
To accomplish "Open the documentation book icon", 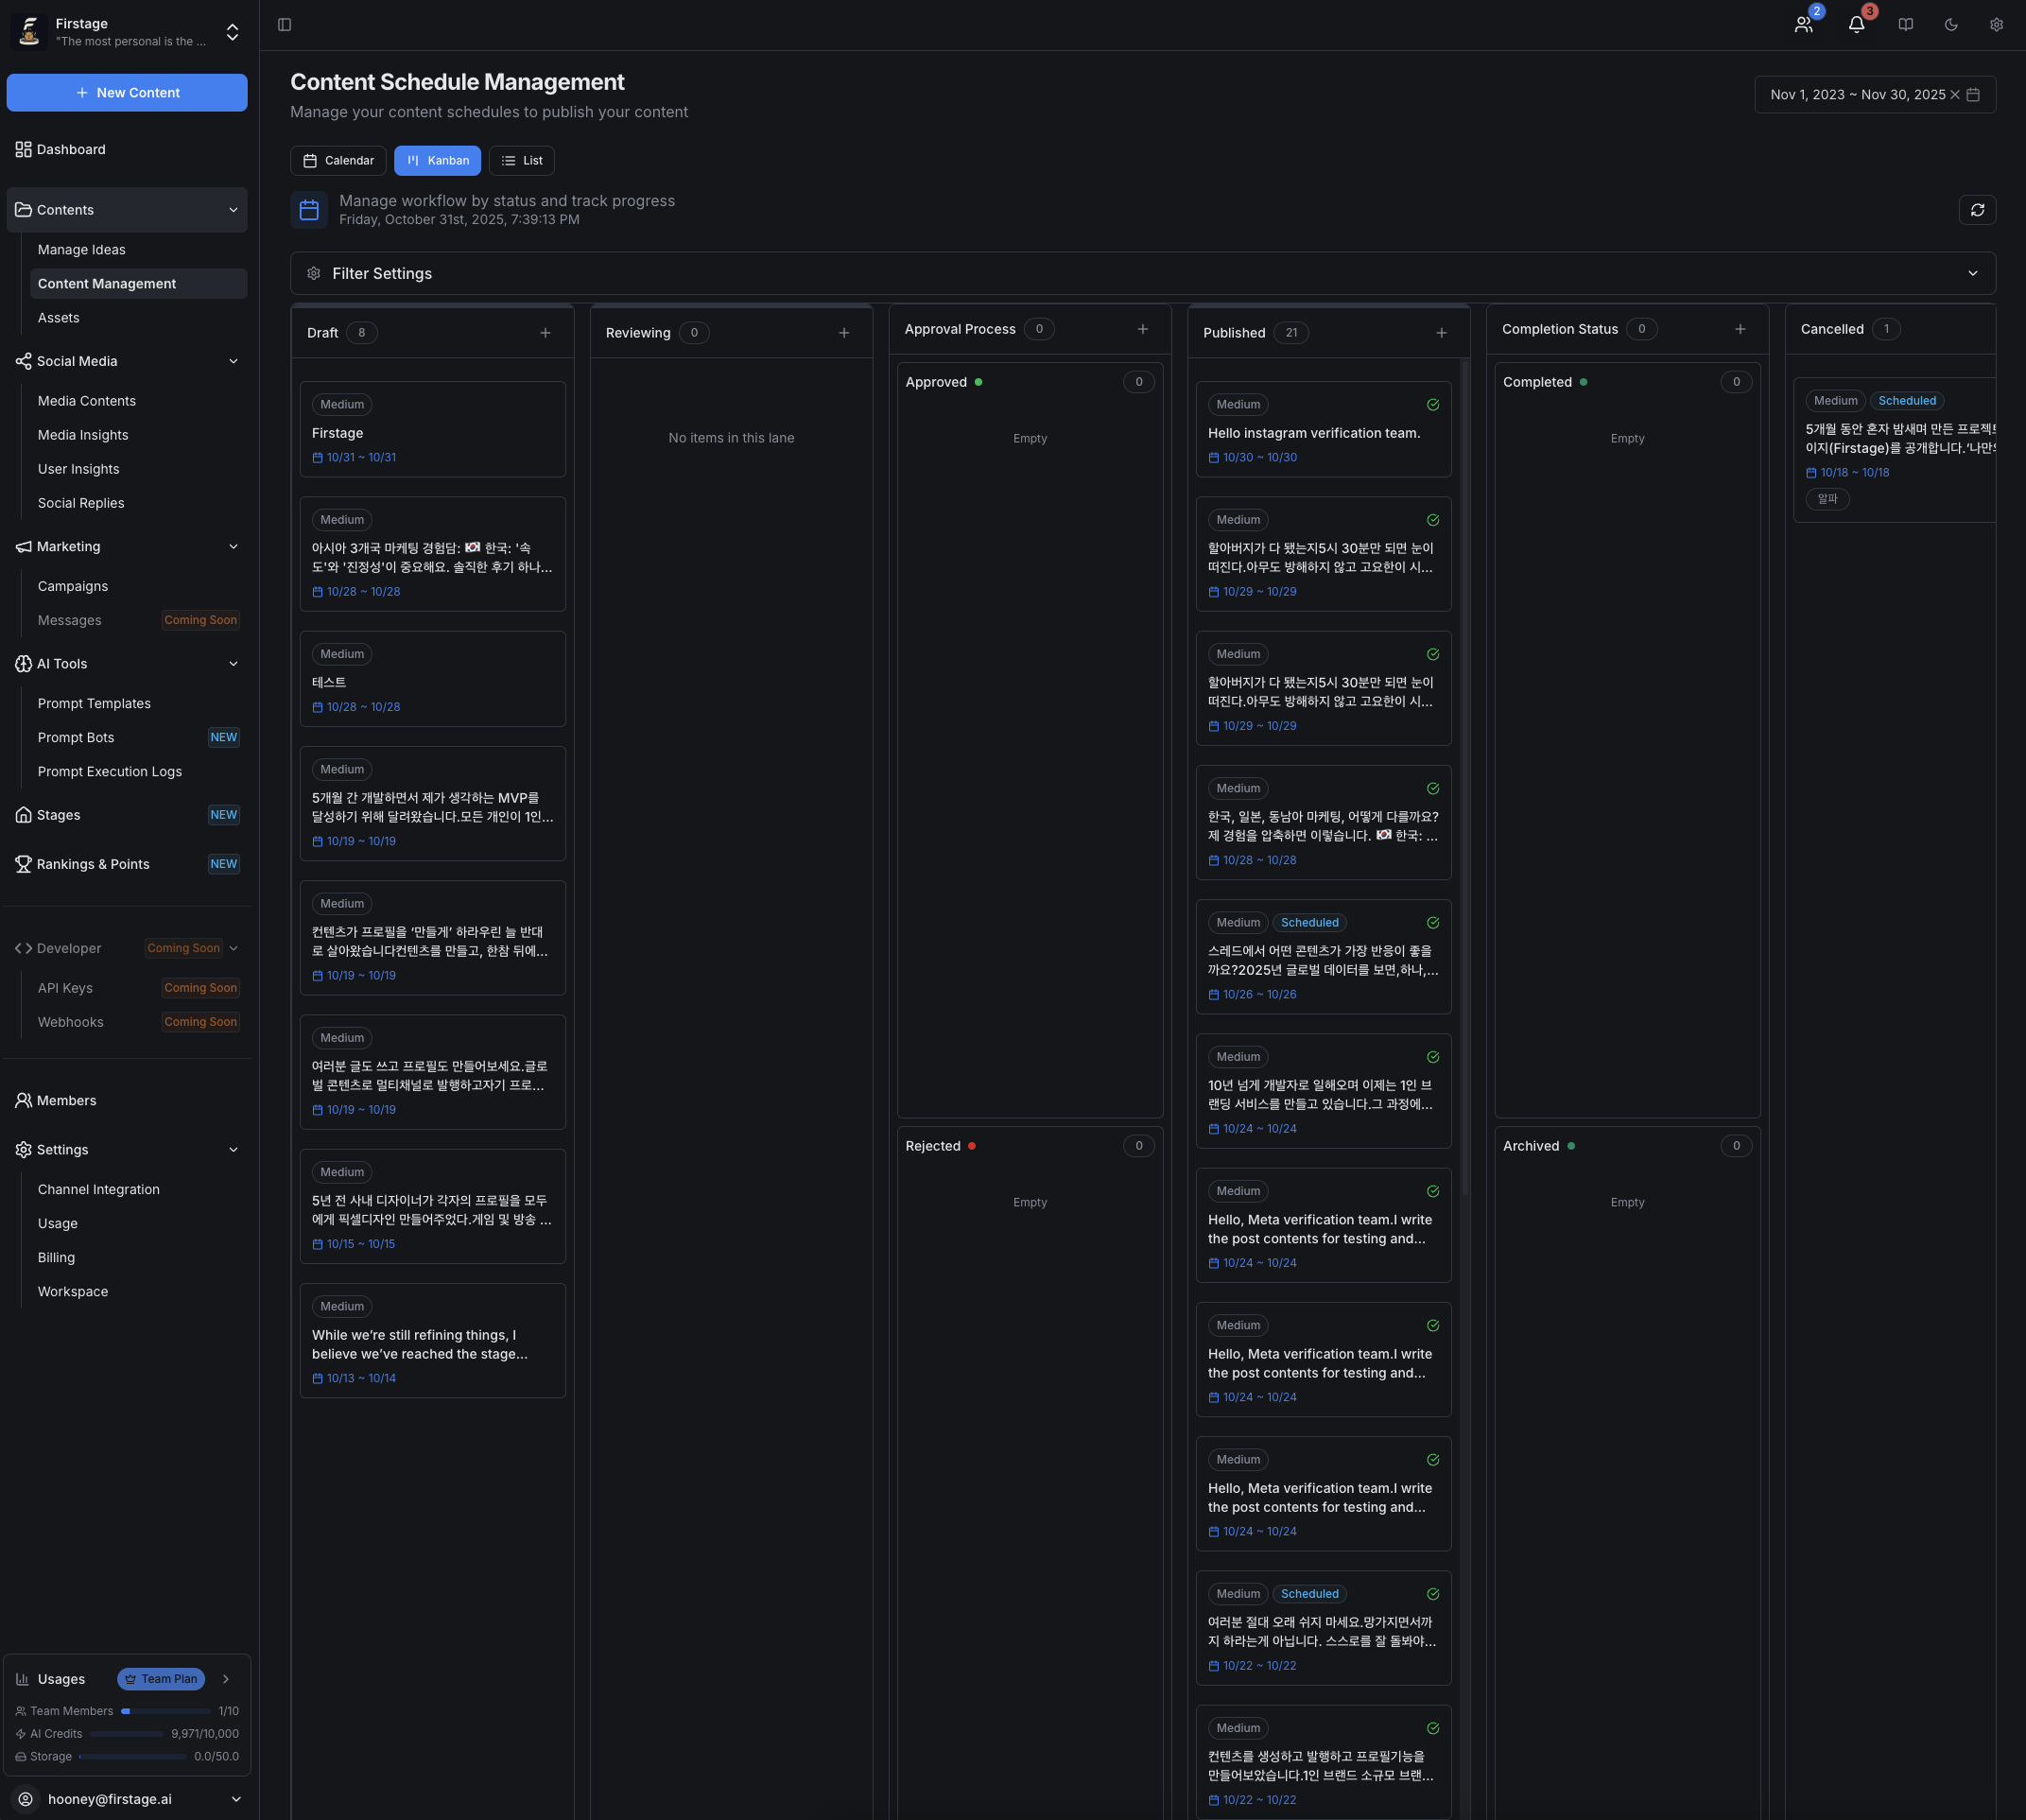I will (x=1906, y=24).
